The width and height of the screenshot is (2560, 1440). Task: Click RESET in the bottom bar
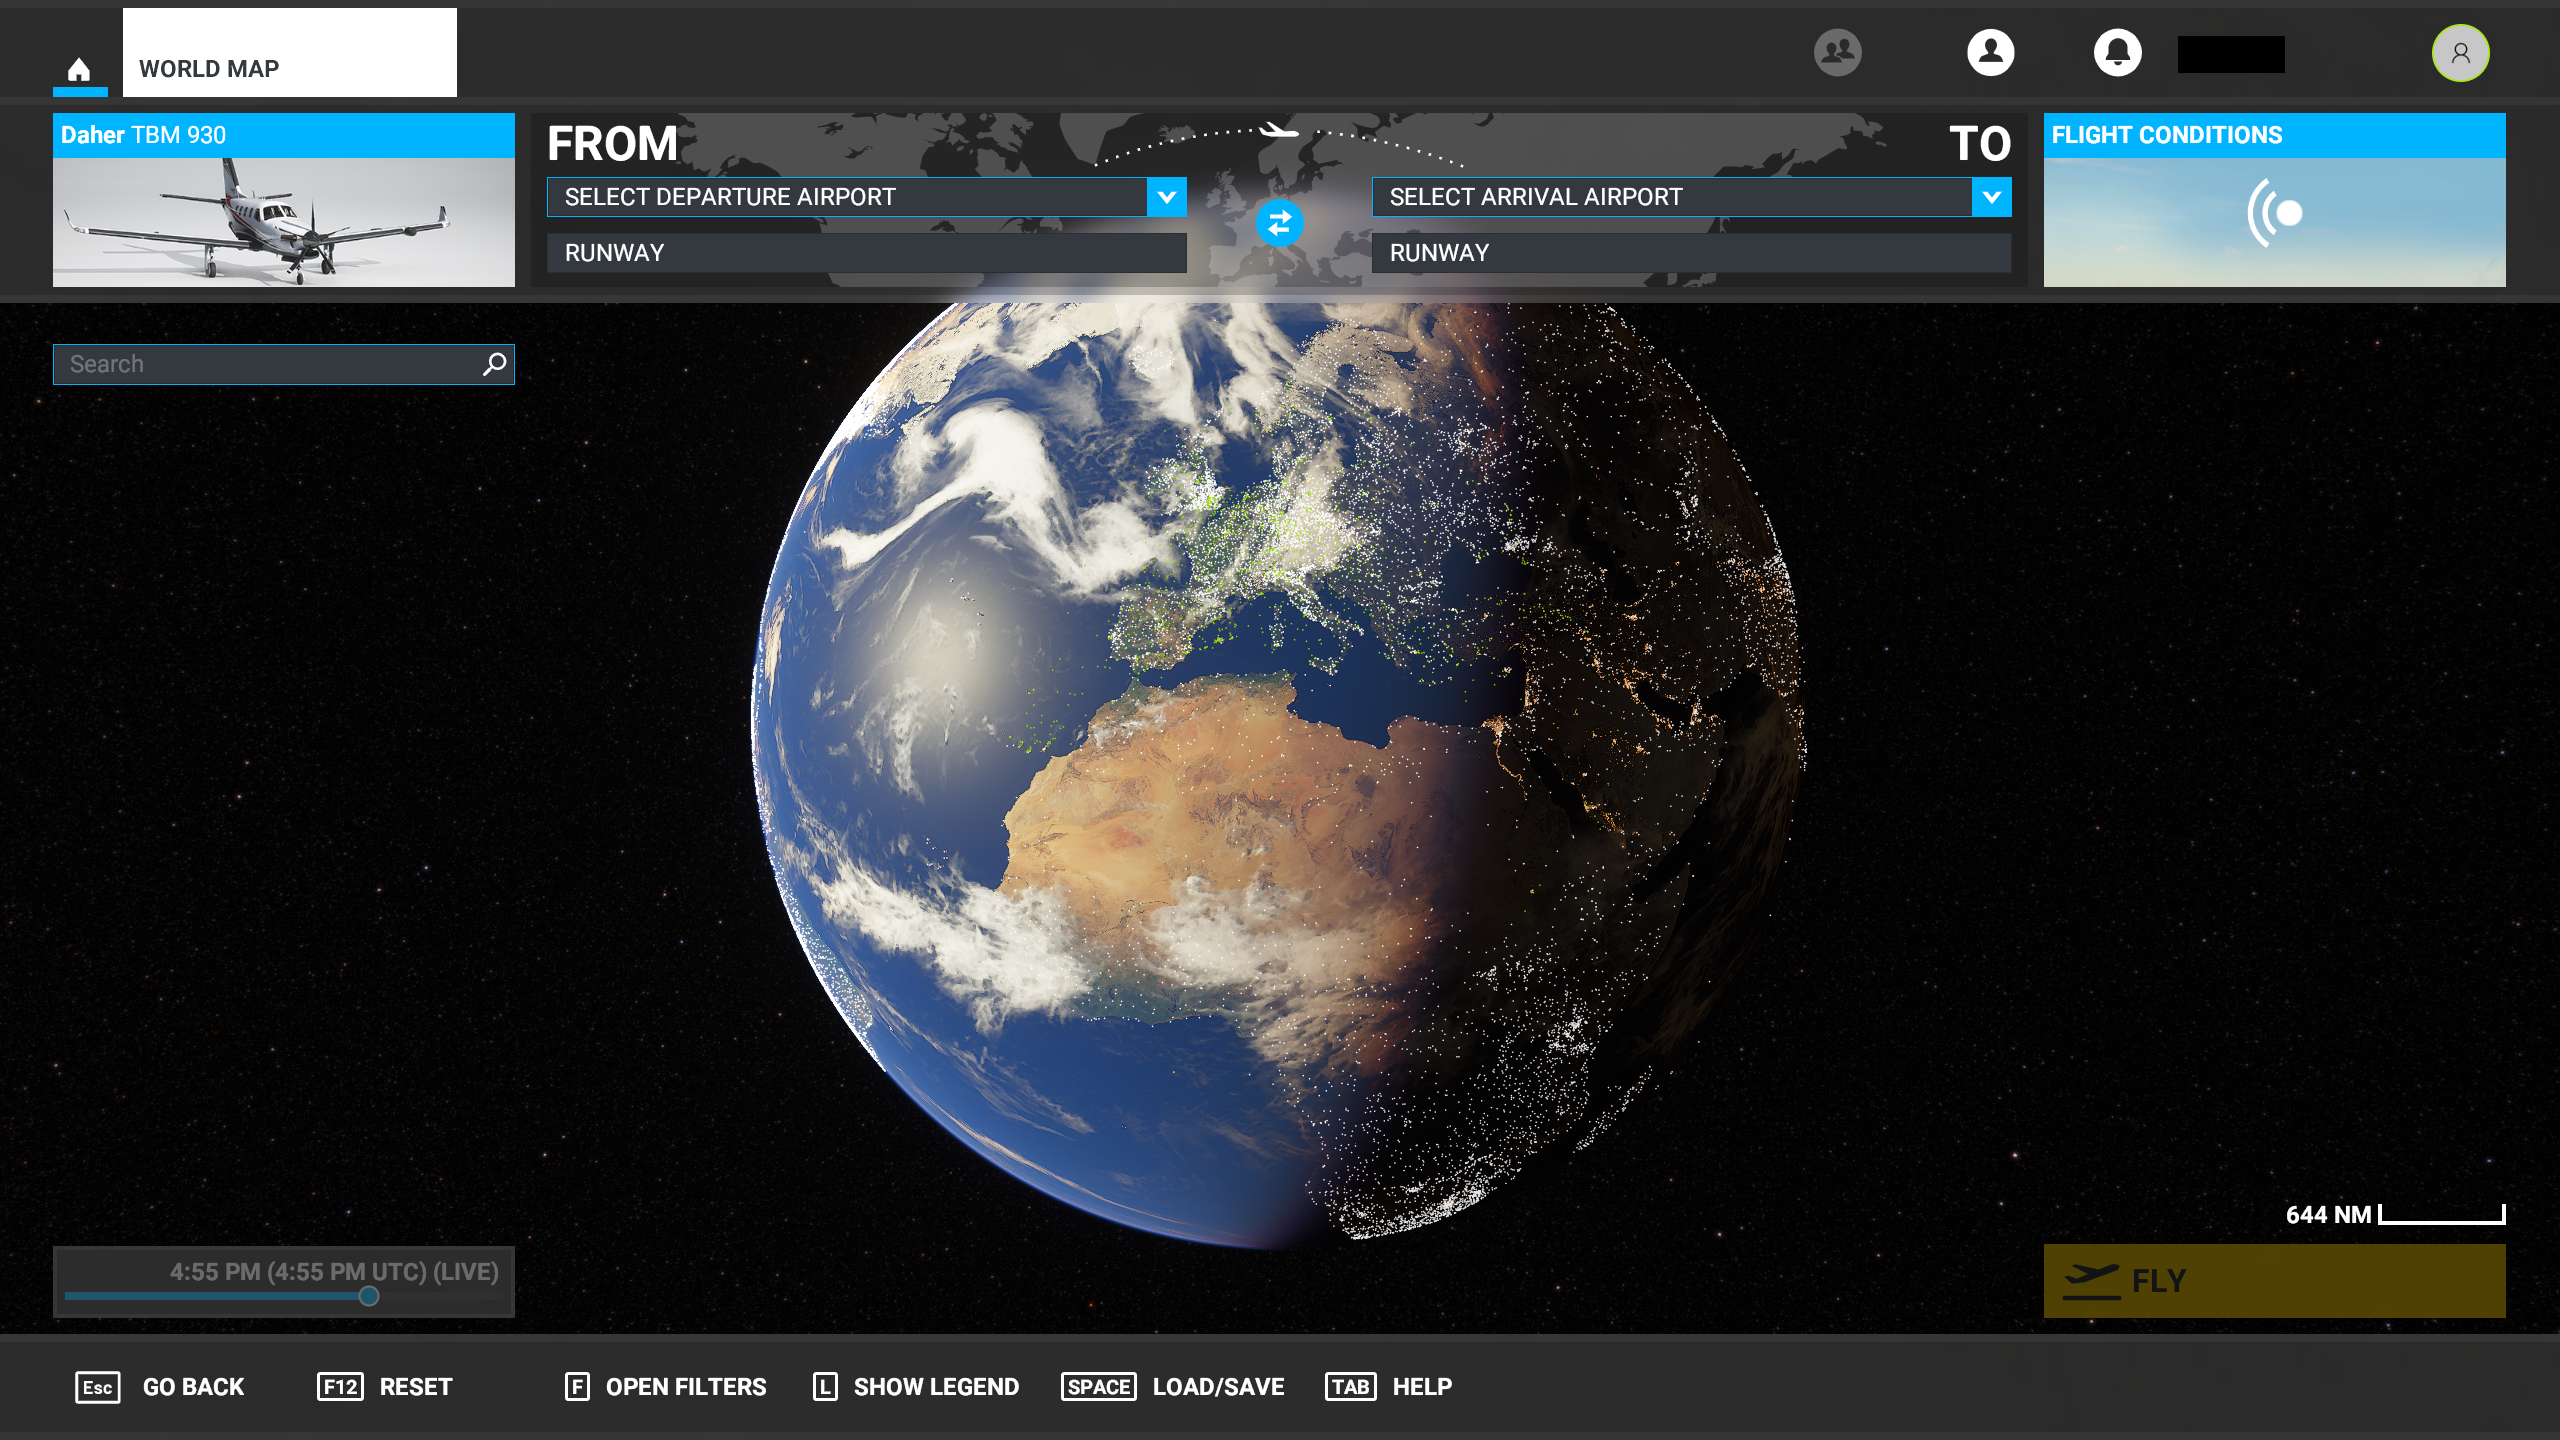pos(416,1387)
